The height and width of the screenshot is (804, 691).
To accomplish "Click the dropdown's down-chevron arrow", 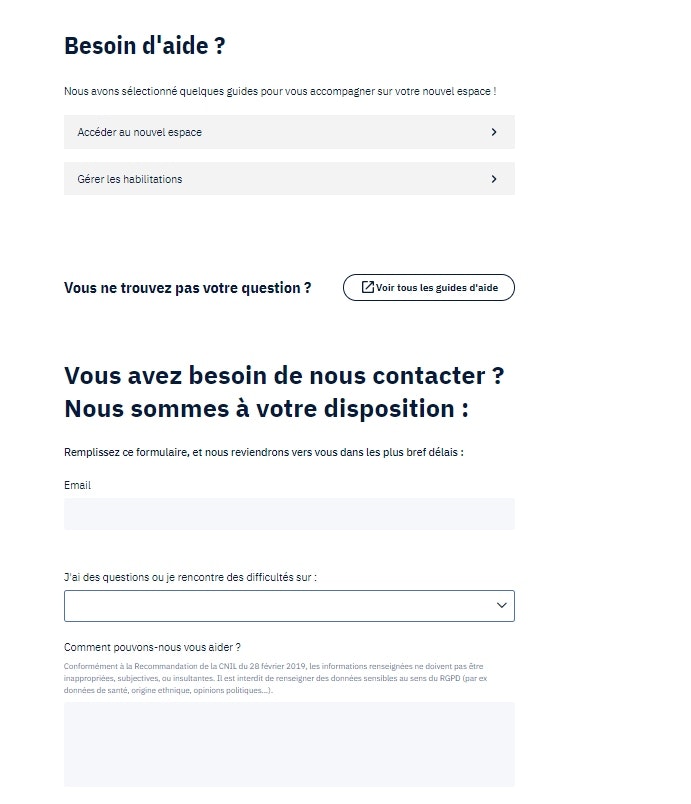I will click(502, 606).
